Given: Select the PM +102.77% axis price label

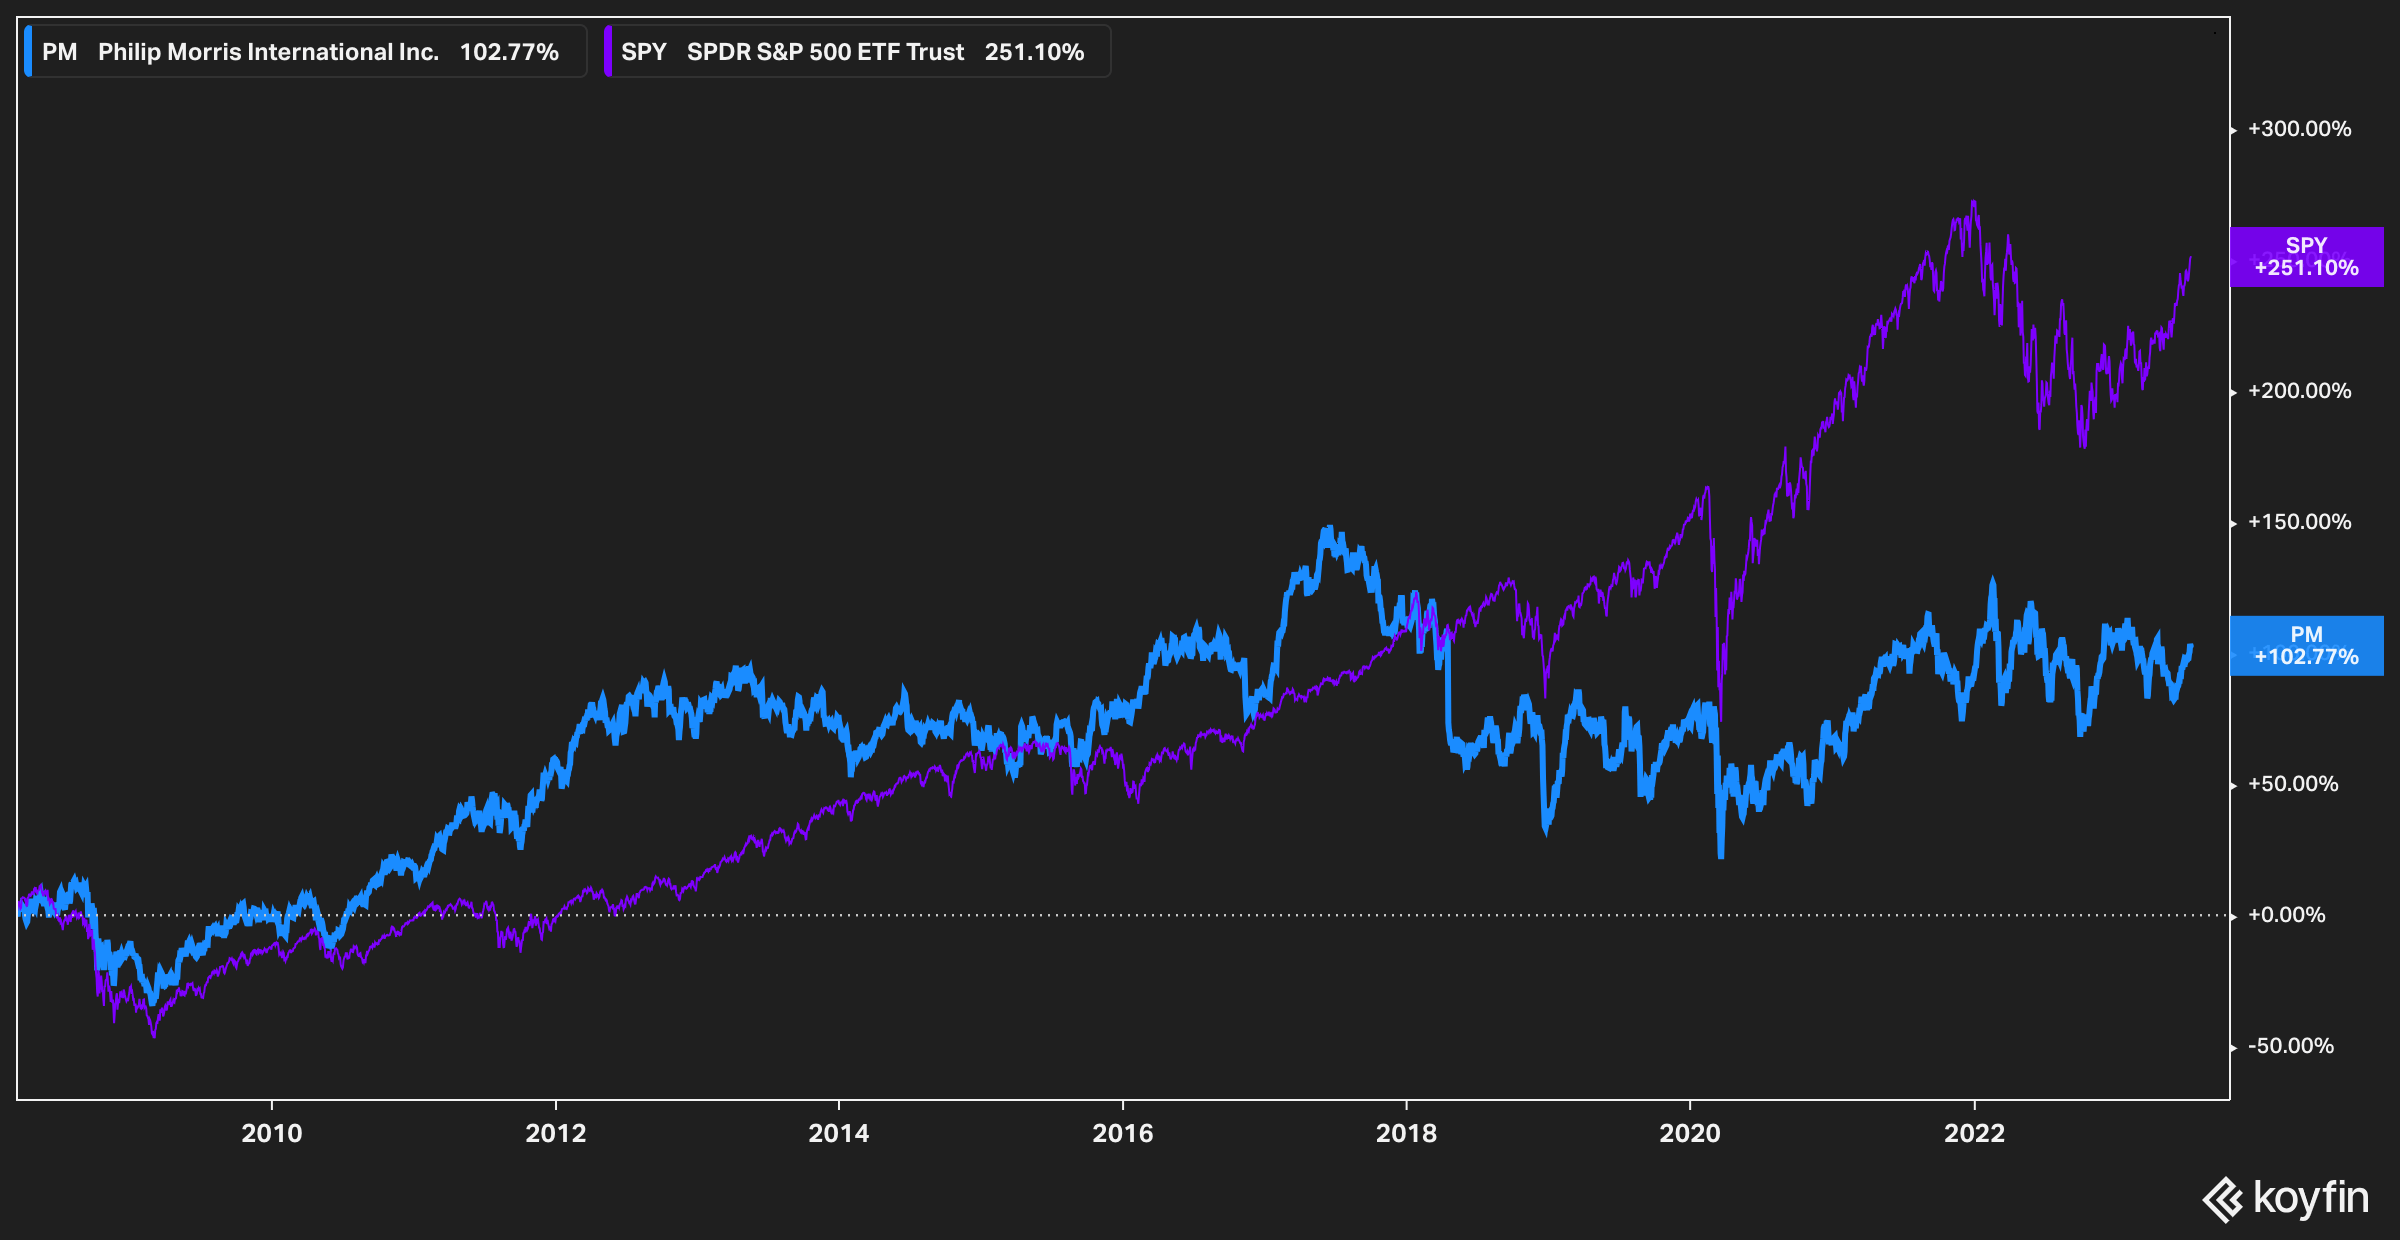Looking at the screenshot, I should pyautogui.click(x=2305, y=646).
